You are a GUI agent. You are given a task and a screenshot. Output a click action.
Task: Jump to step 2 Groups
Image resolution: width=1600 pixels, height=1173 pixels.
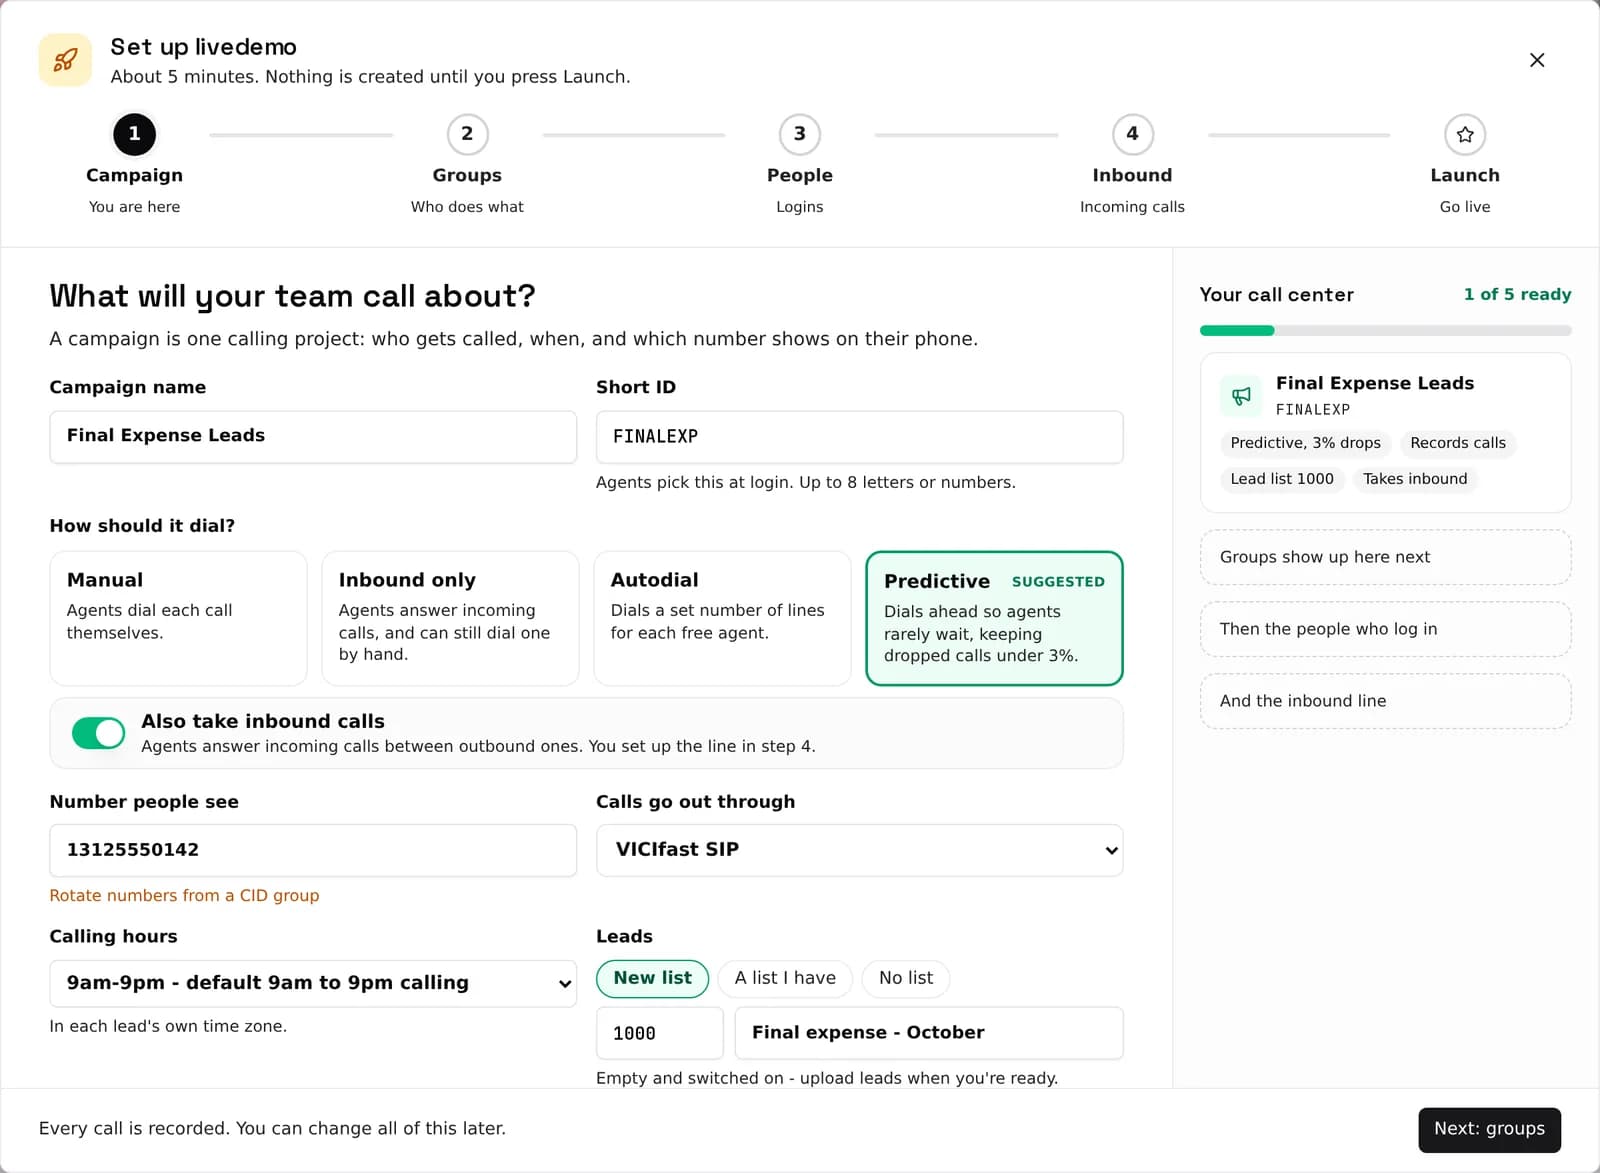click(x=467, y=134)
